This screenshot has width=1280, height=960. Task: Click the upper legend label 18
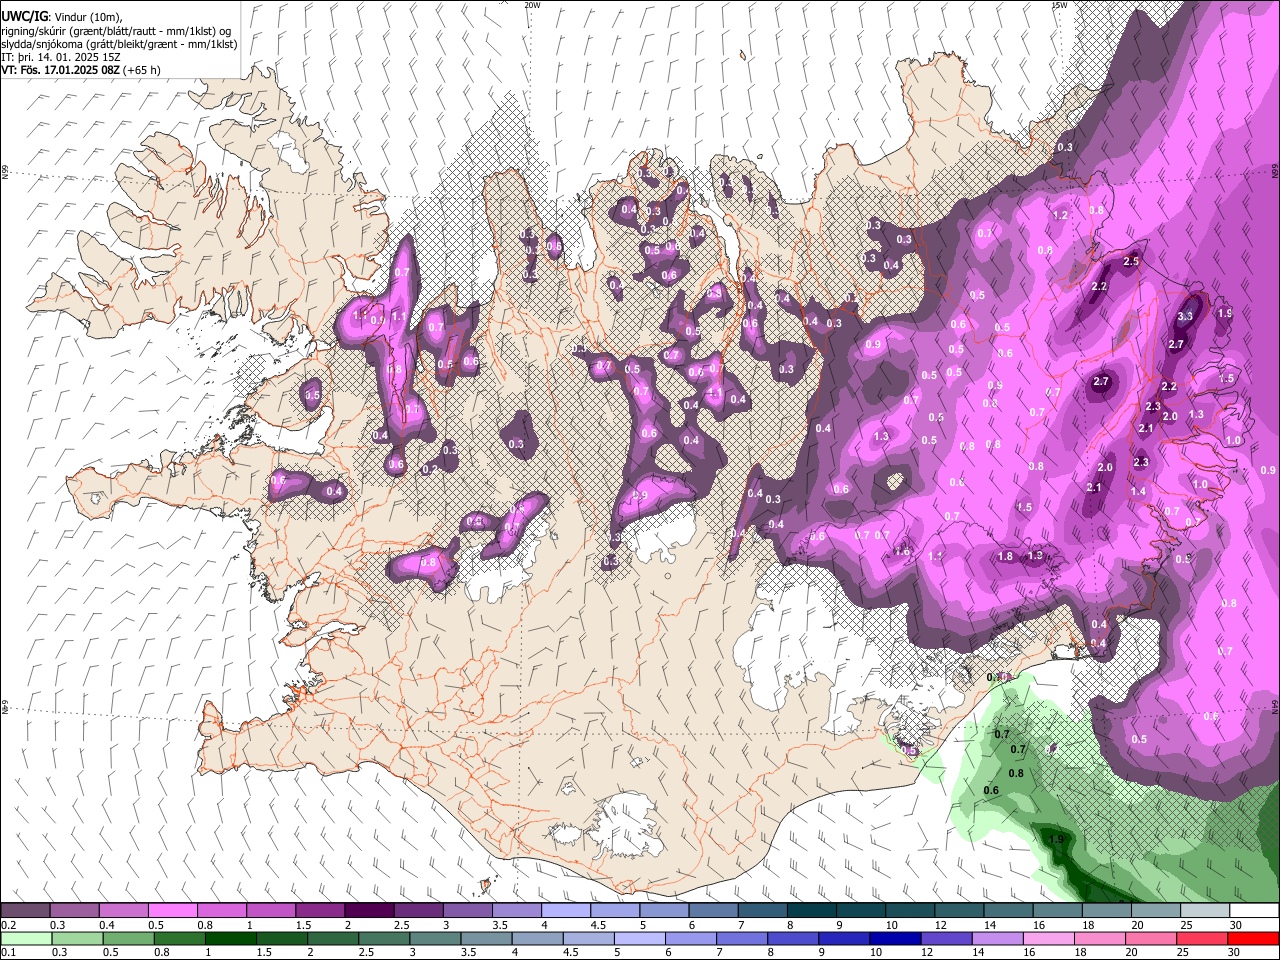point(1088,925)
